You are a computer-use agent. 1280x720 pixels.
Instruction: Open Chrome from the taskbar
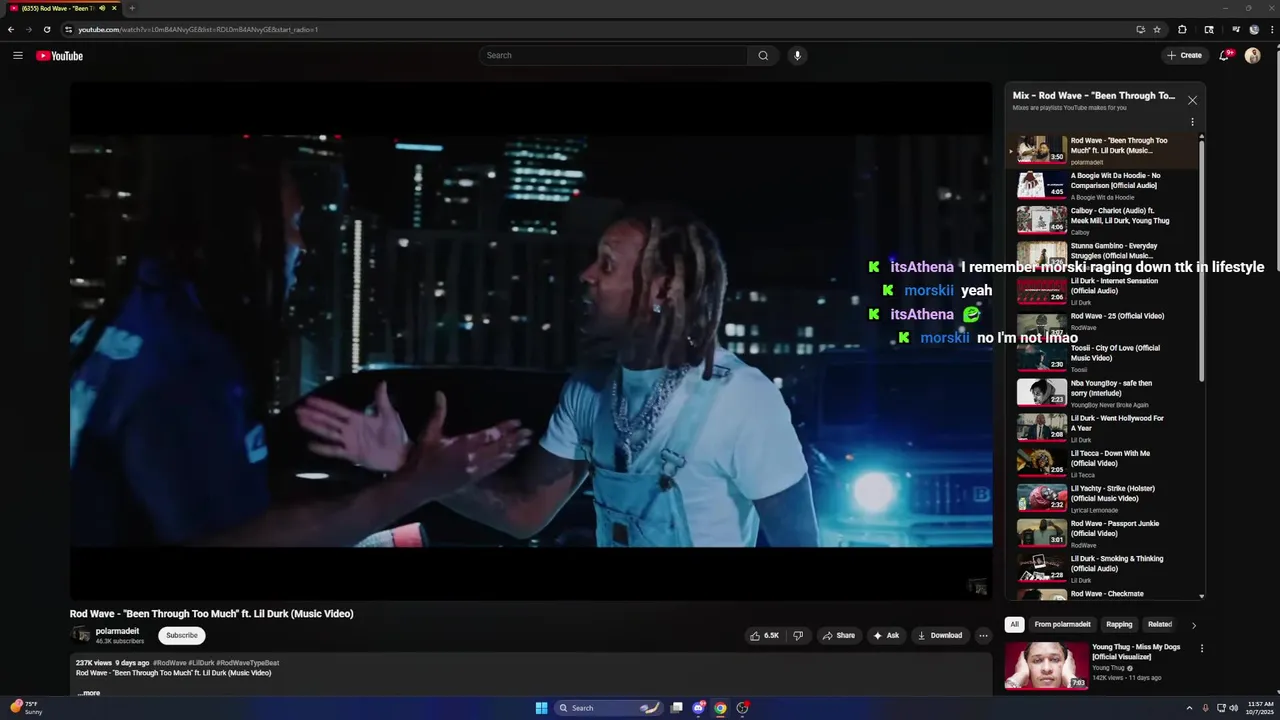pyautogui.click(x=720, y=708)
